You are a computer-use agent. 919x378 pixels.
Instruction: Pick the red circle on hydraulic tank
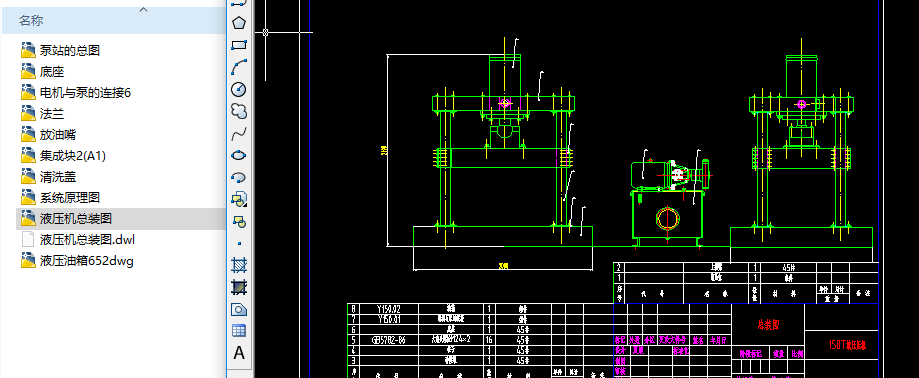click(667, 219)
